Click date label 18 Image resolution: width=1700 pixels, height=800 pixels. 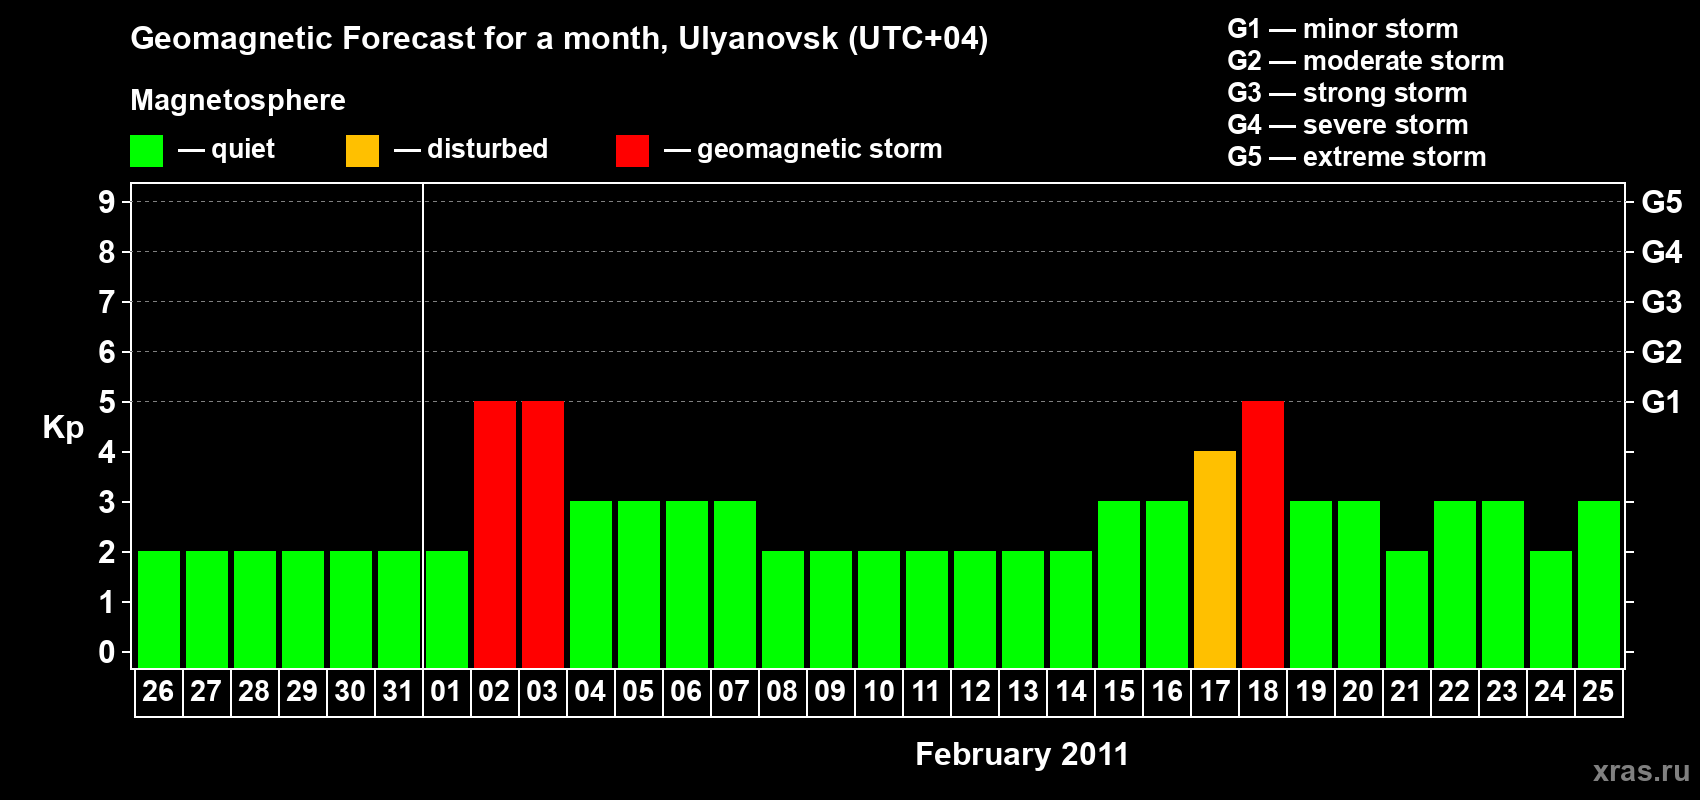(1263, 692)
